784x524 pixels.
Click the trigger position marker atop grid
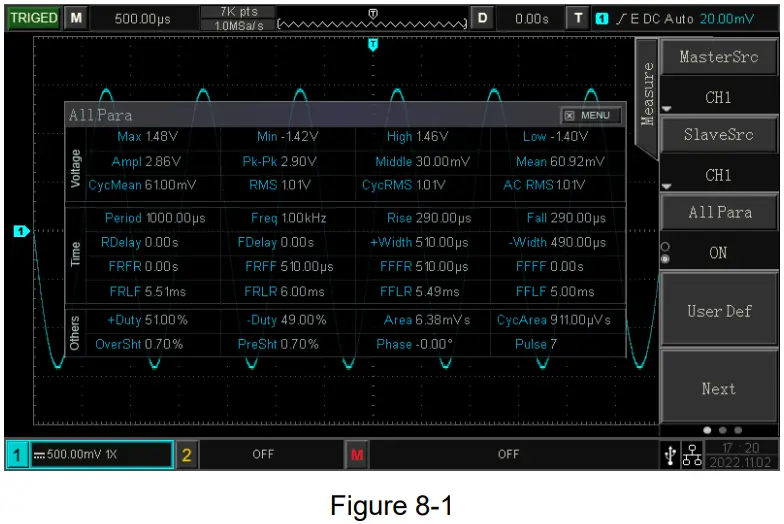(x=373, y=45)
